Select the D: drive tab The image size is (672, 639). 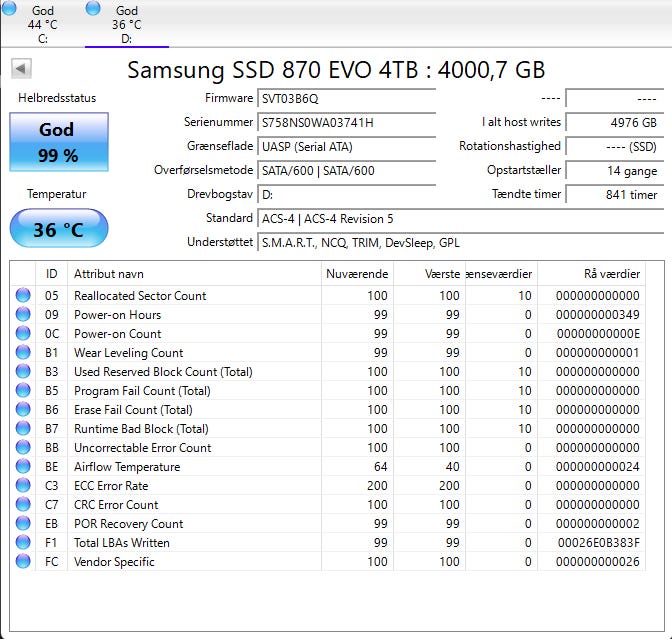click(x=127, y=24)
